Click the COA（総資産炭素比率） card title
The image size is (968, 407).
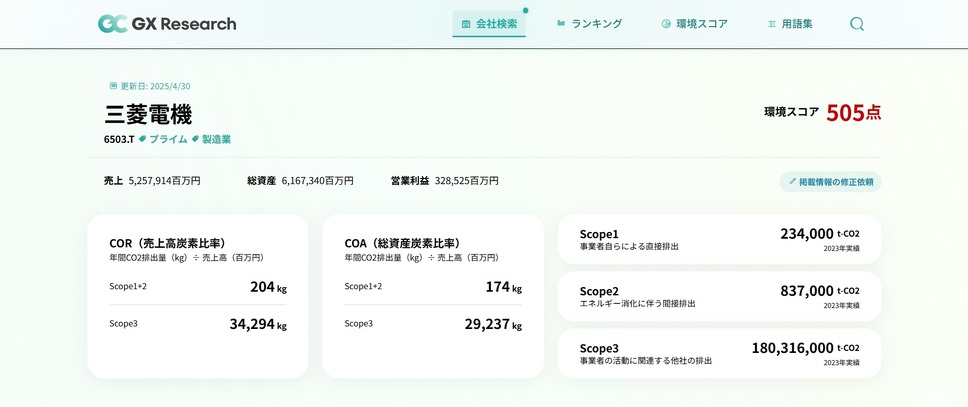click(x=403, y=243)
